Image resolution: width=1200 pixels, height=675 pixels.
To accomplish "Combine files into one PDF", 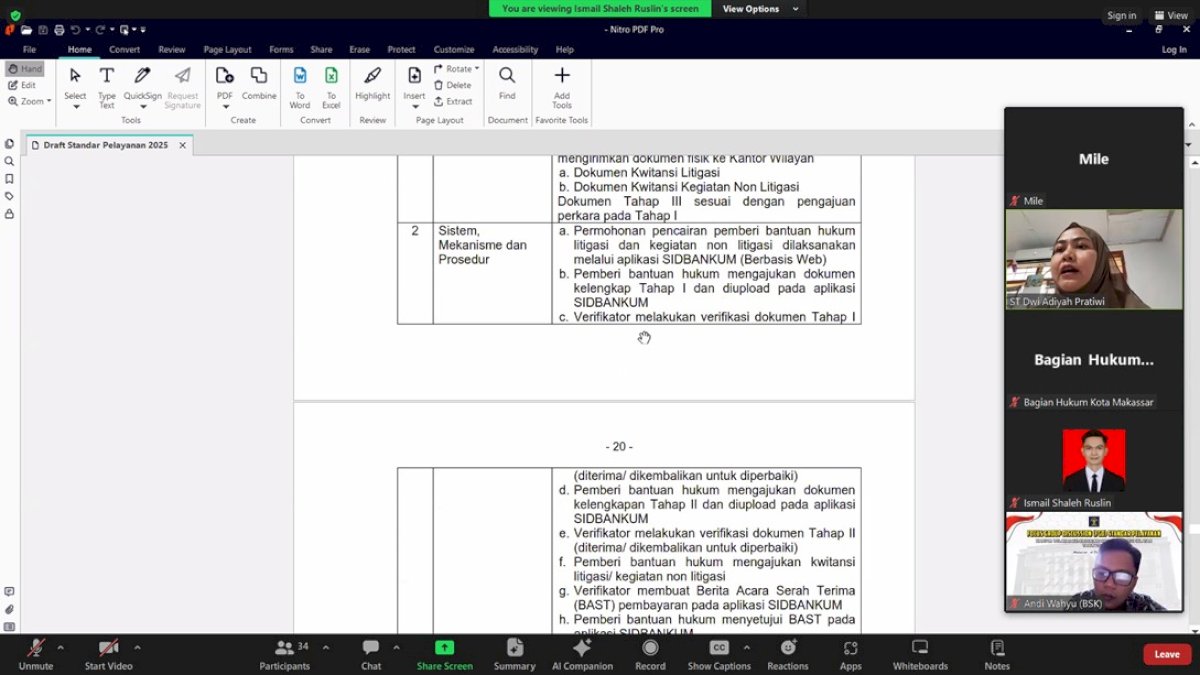I will pyautogui.click(x=259, y=82).
